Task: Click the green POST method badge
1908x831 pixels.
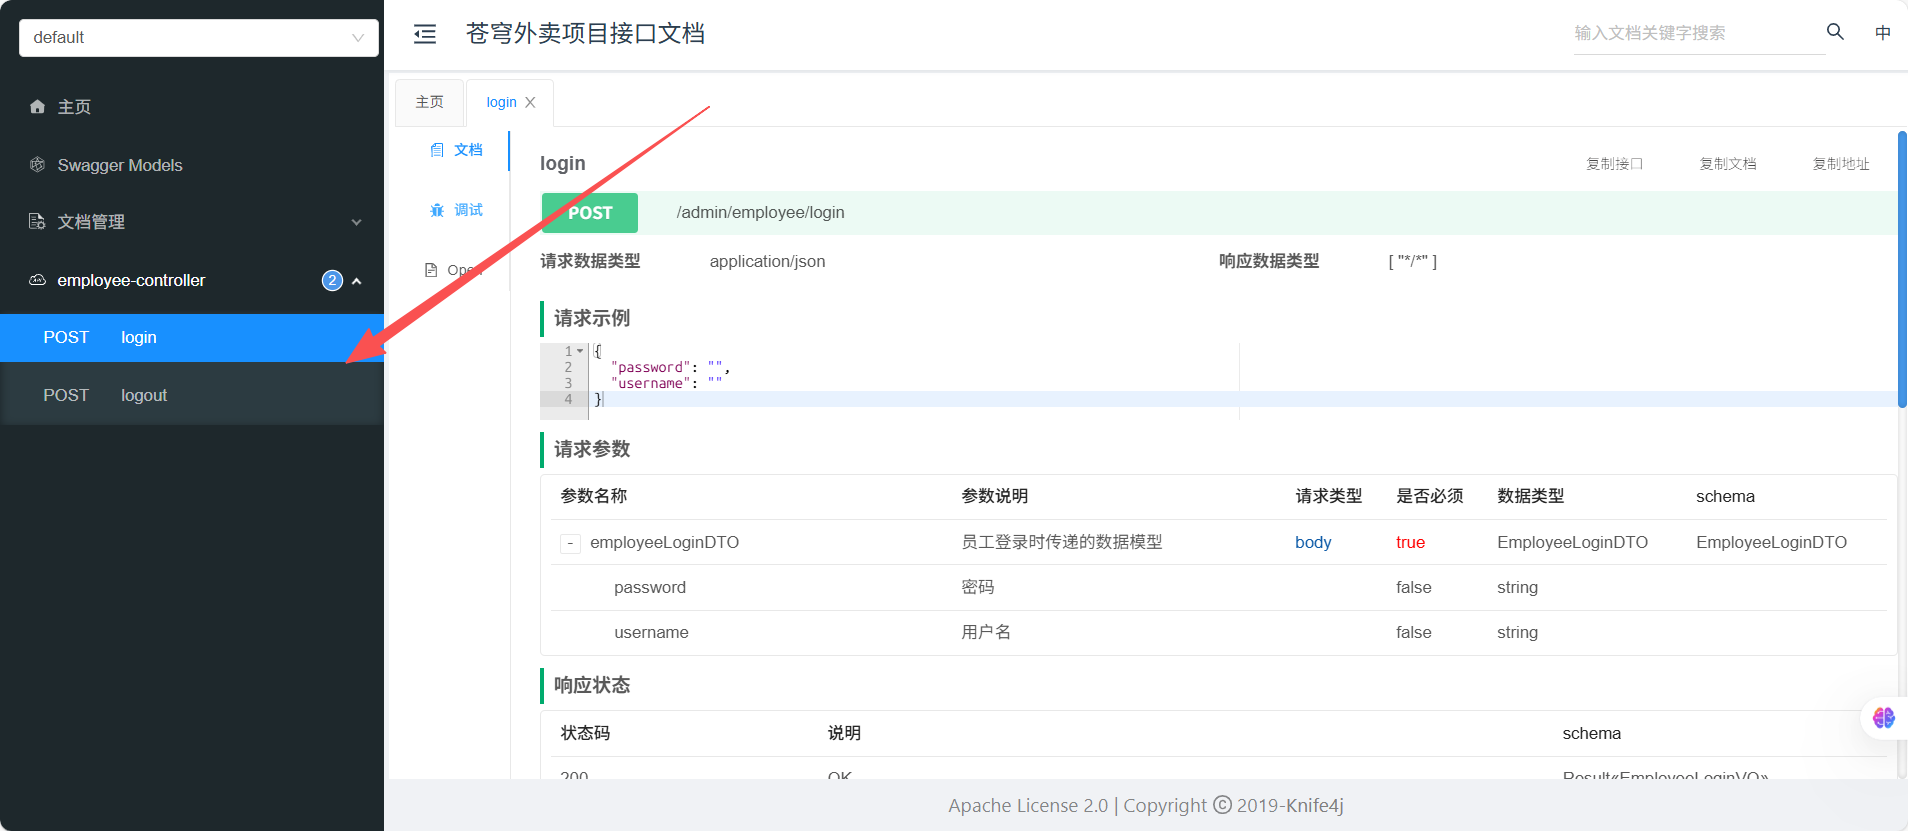Action: (x=590, y=213)
